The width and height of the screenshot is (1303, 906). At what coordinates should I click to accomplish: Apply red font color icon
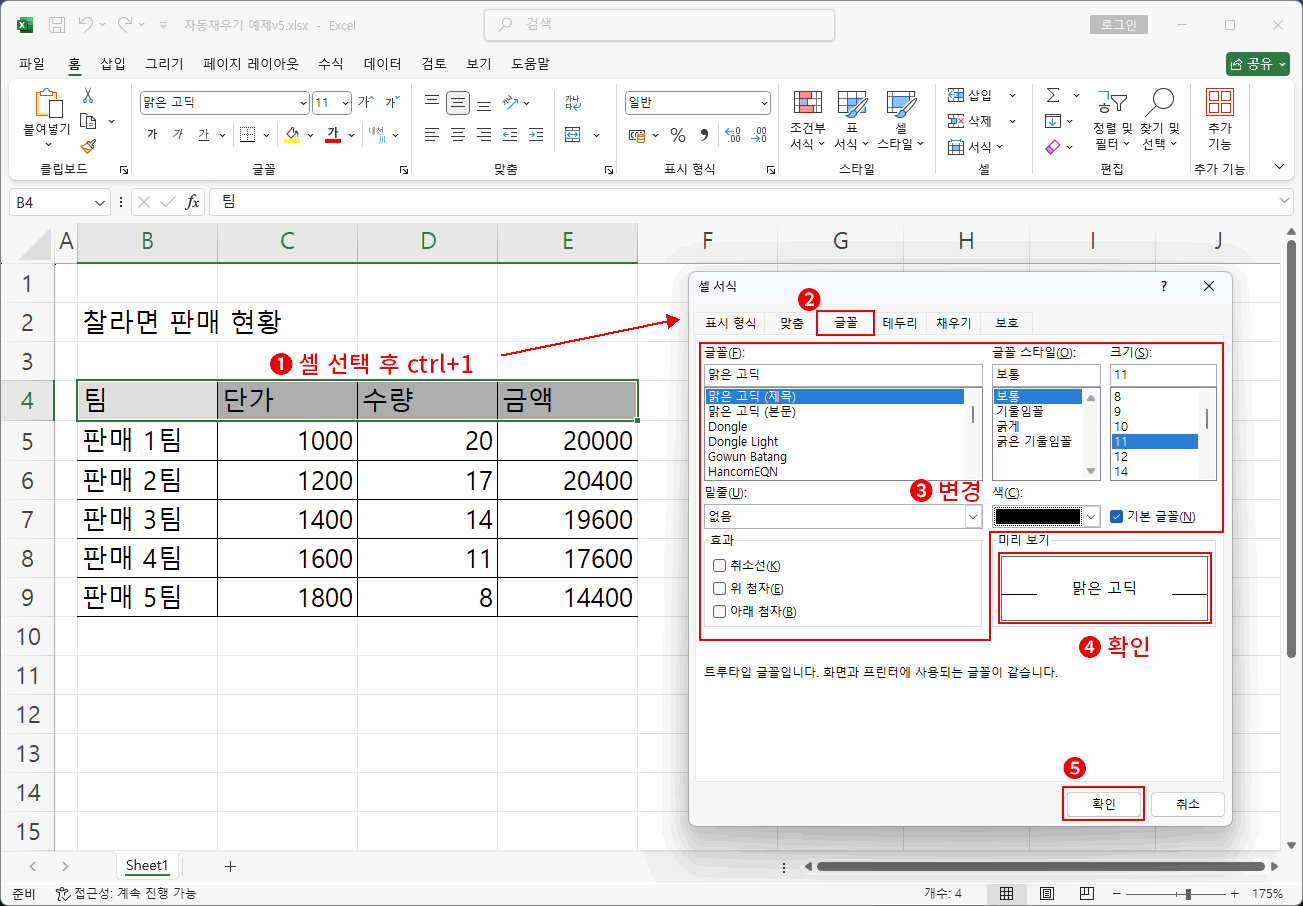point(333,134)
